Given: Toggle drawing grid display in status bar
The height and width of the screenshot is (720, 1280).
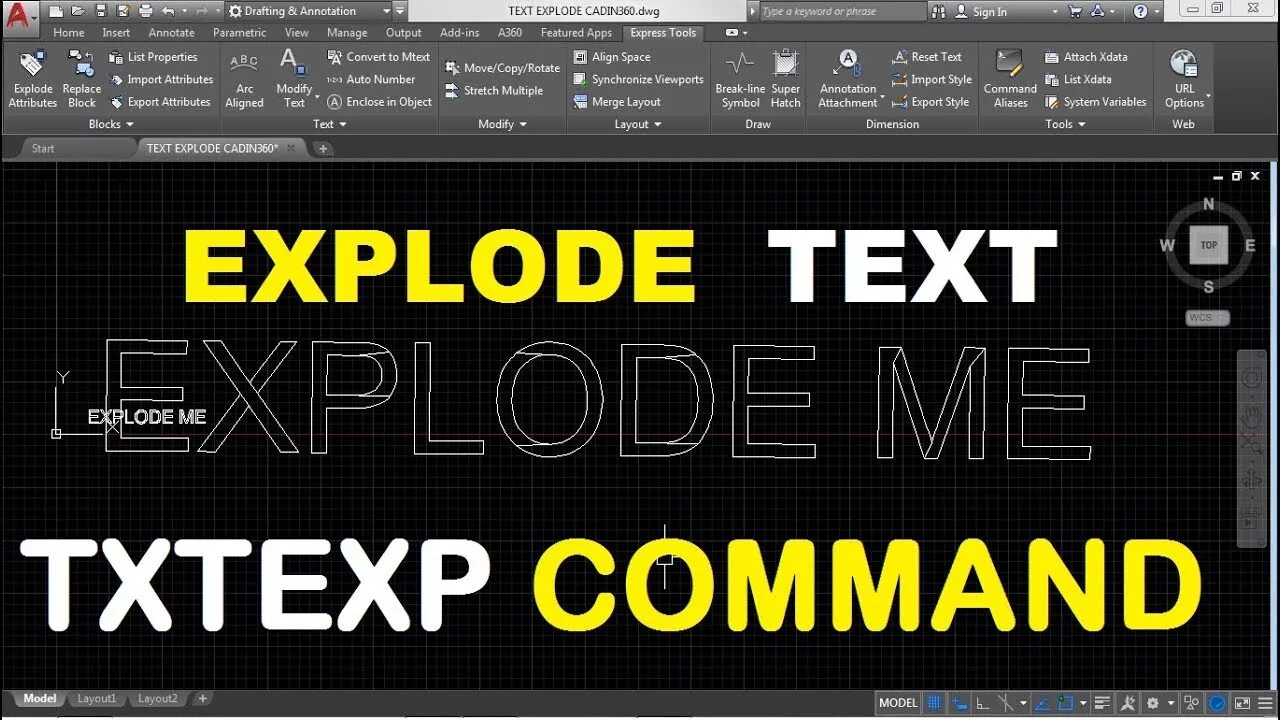Looking at the screenshot, I should click(x=935, y=703).
